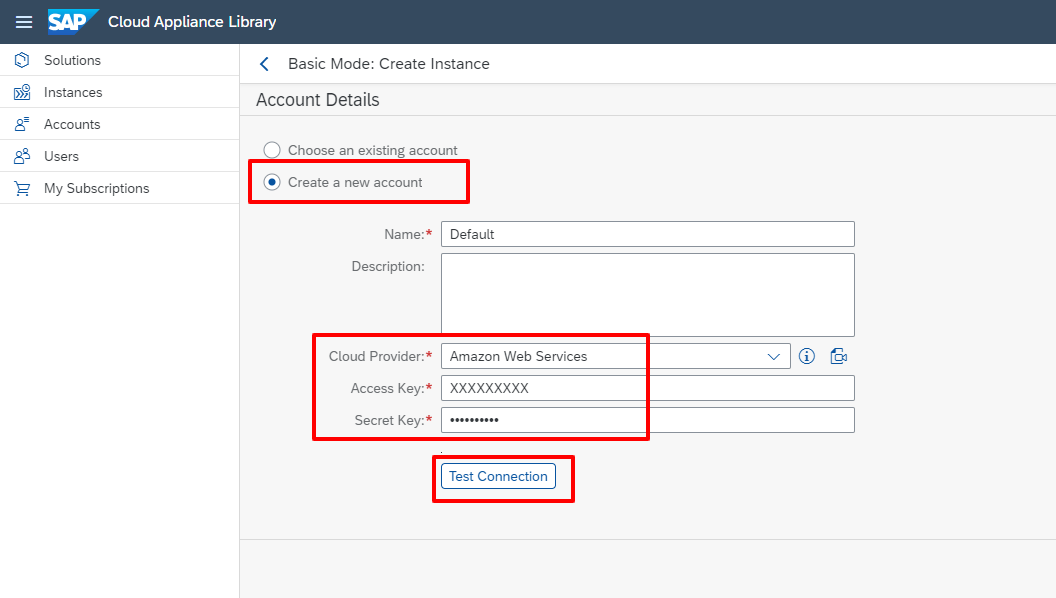Click the Accounts icon in sidebar
This screenshot has height=598, width=1056.
pos(22,124)
